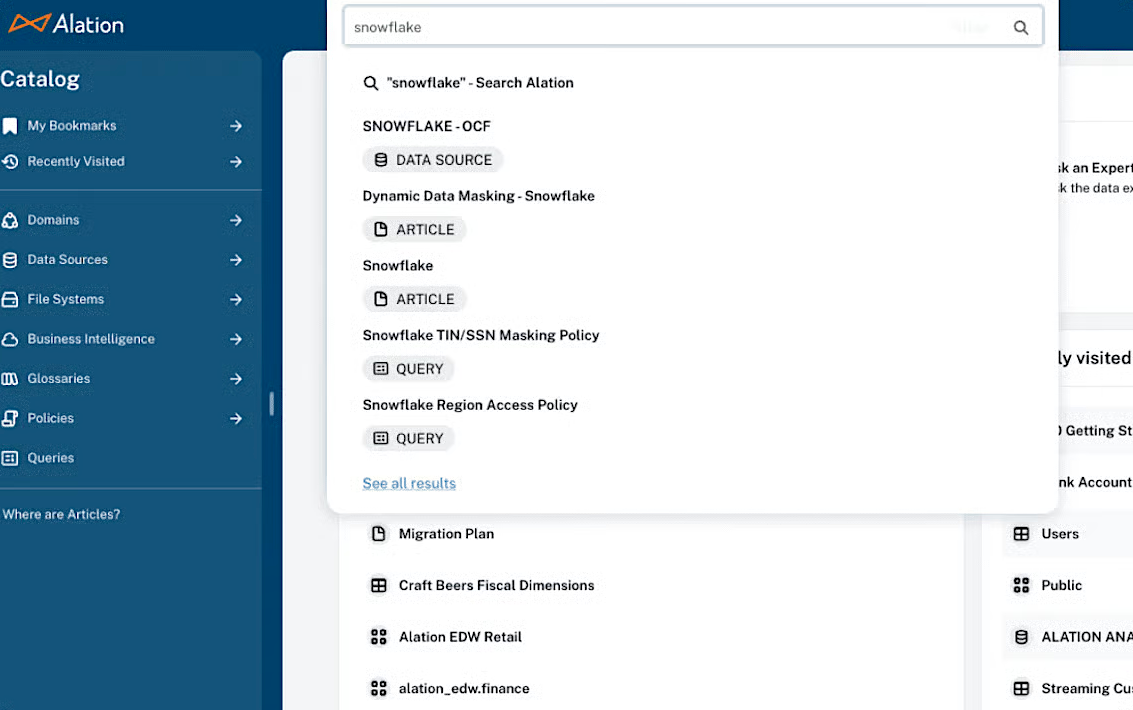The image size is (1133, 710).
Task: Expand Glossaries with its arrow
Action: point(236,379)
